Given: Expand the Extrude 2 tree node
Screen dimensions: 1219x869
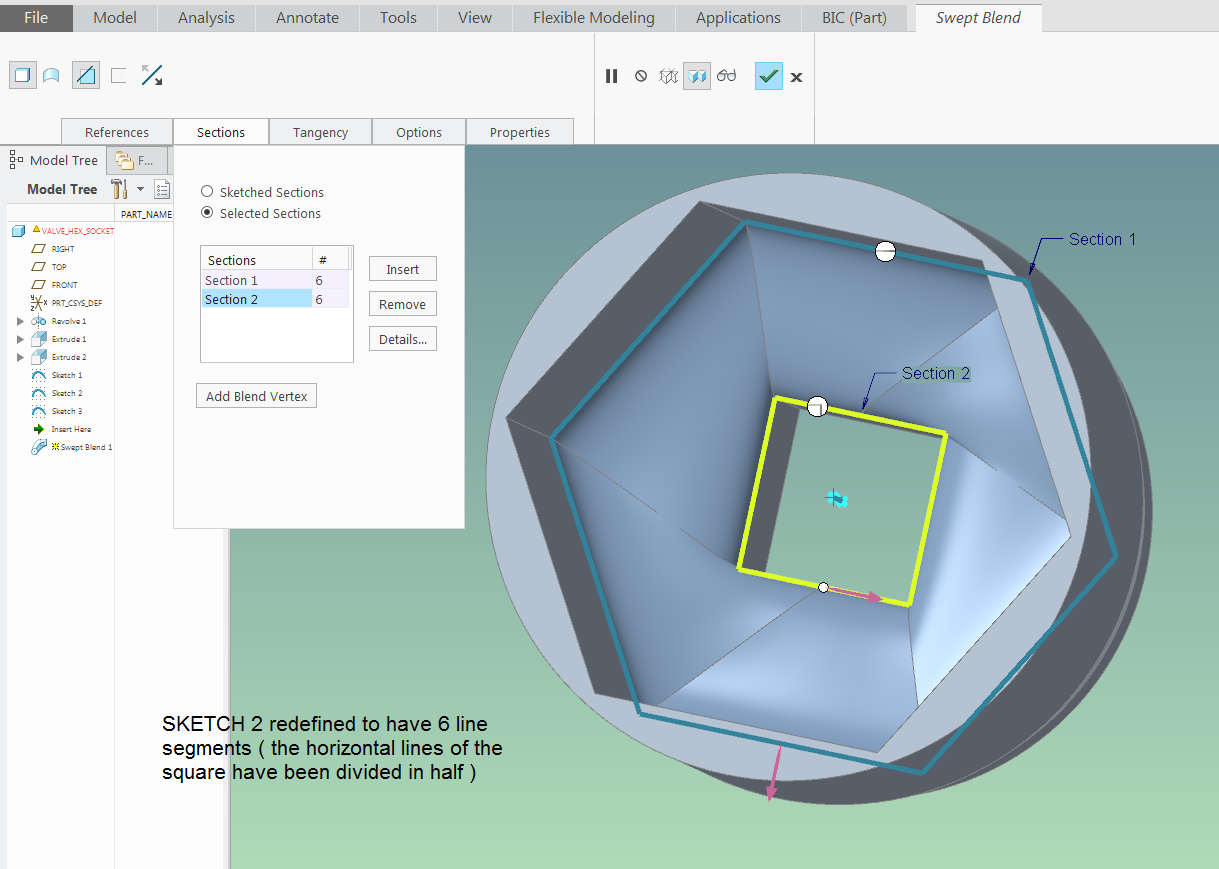Looking at the screenshot, I should pyautogui.click(x=20, y=358).
